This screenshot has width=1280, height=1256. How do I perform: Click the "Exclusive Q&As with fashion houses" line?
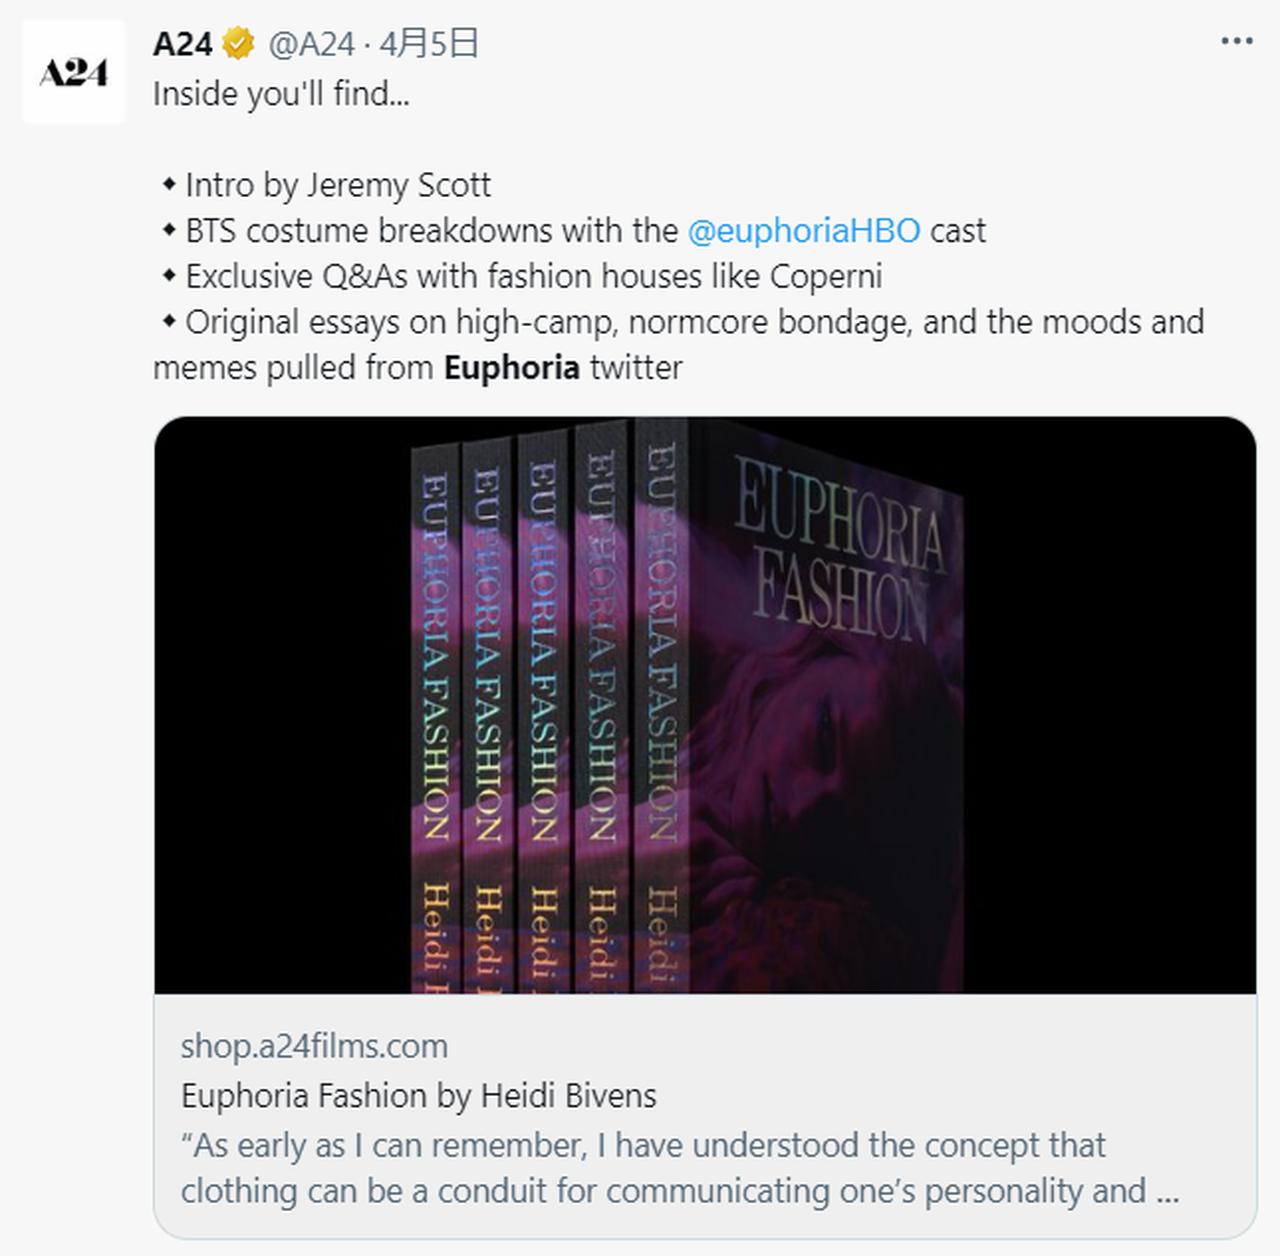(x=533, y=276)
